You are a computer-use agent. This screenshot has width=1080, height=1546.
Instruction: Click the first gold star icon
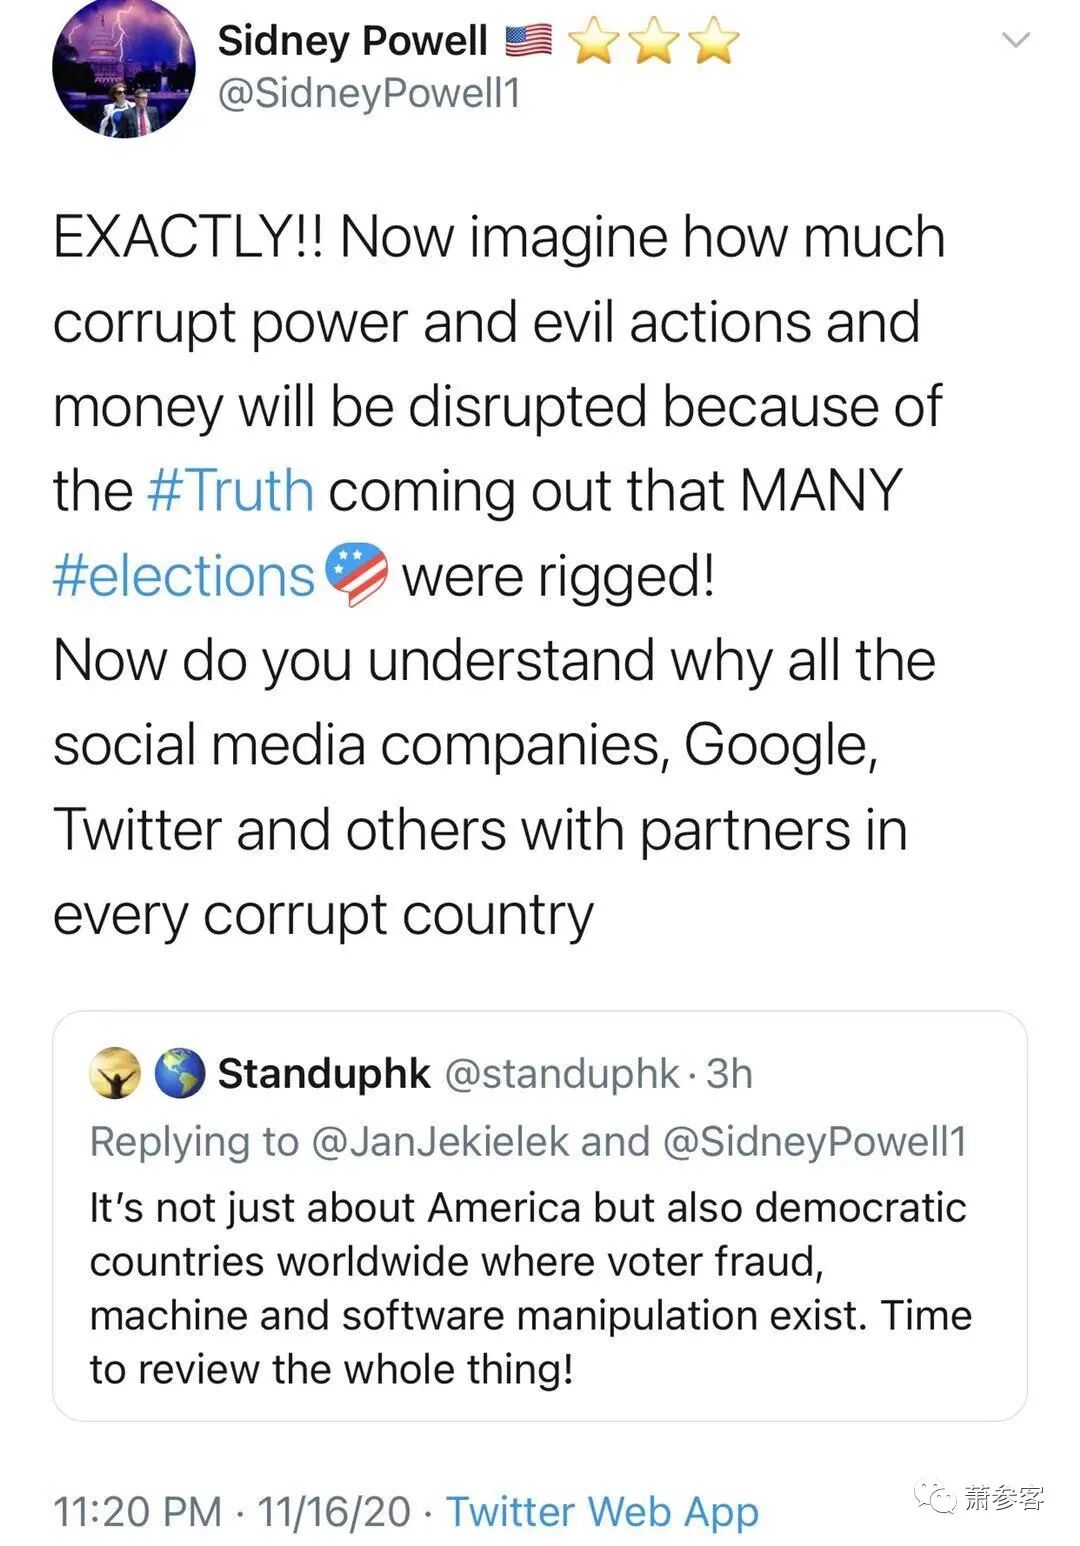595,42
